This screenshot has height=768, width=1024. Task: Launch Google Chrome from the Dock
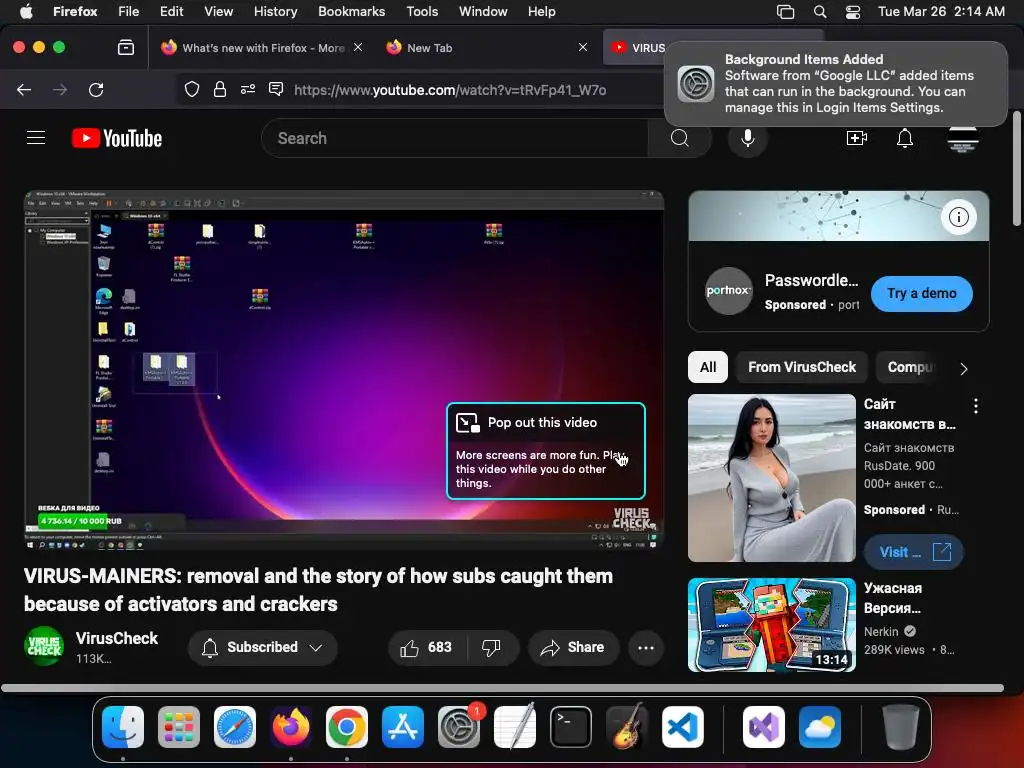347,727
